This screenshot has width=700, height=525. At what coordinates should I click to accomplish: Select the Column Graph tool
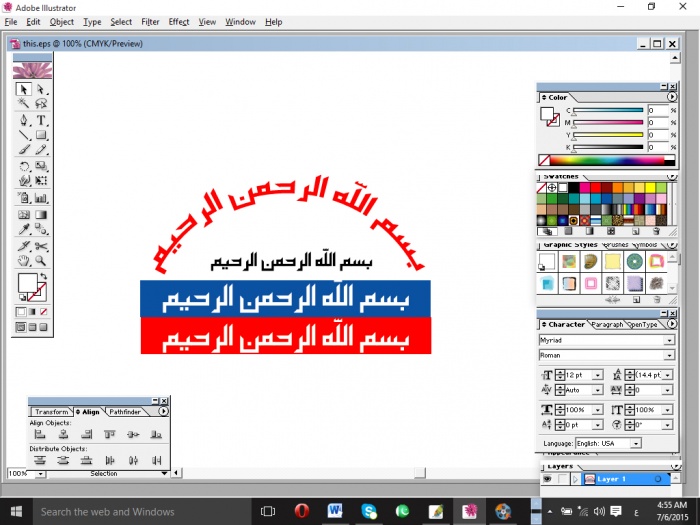(x=41, y=198)
